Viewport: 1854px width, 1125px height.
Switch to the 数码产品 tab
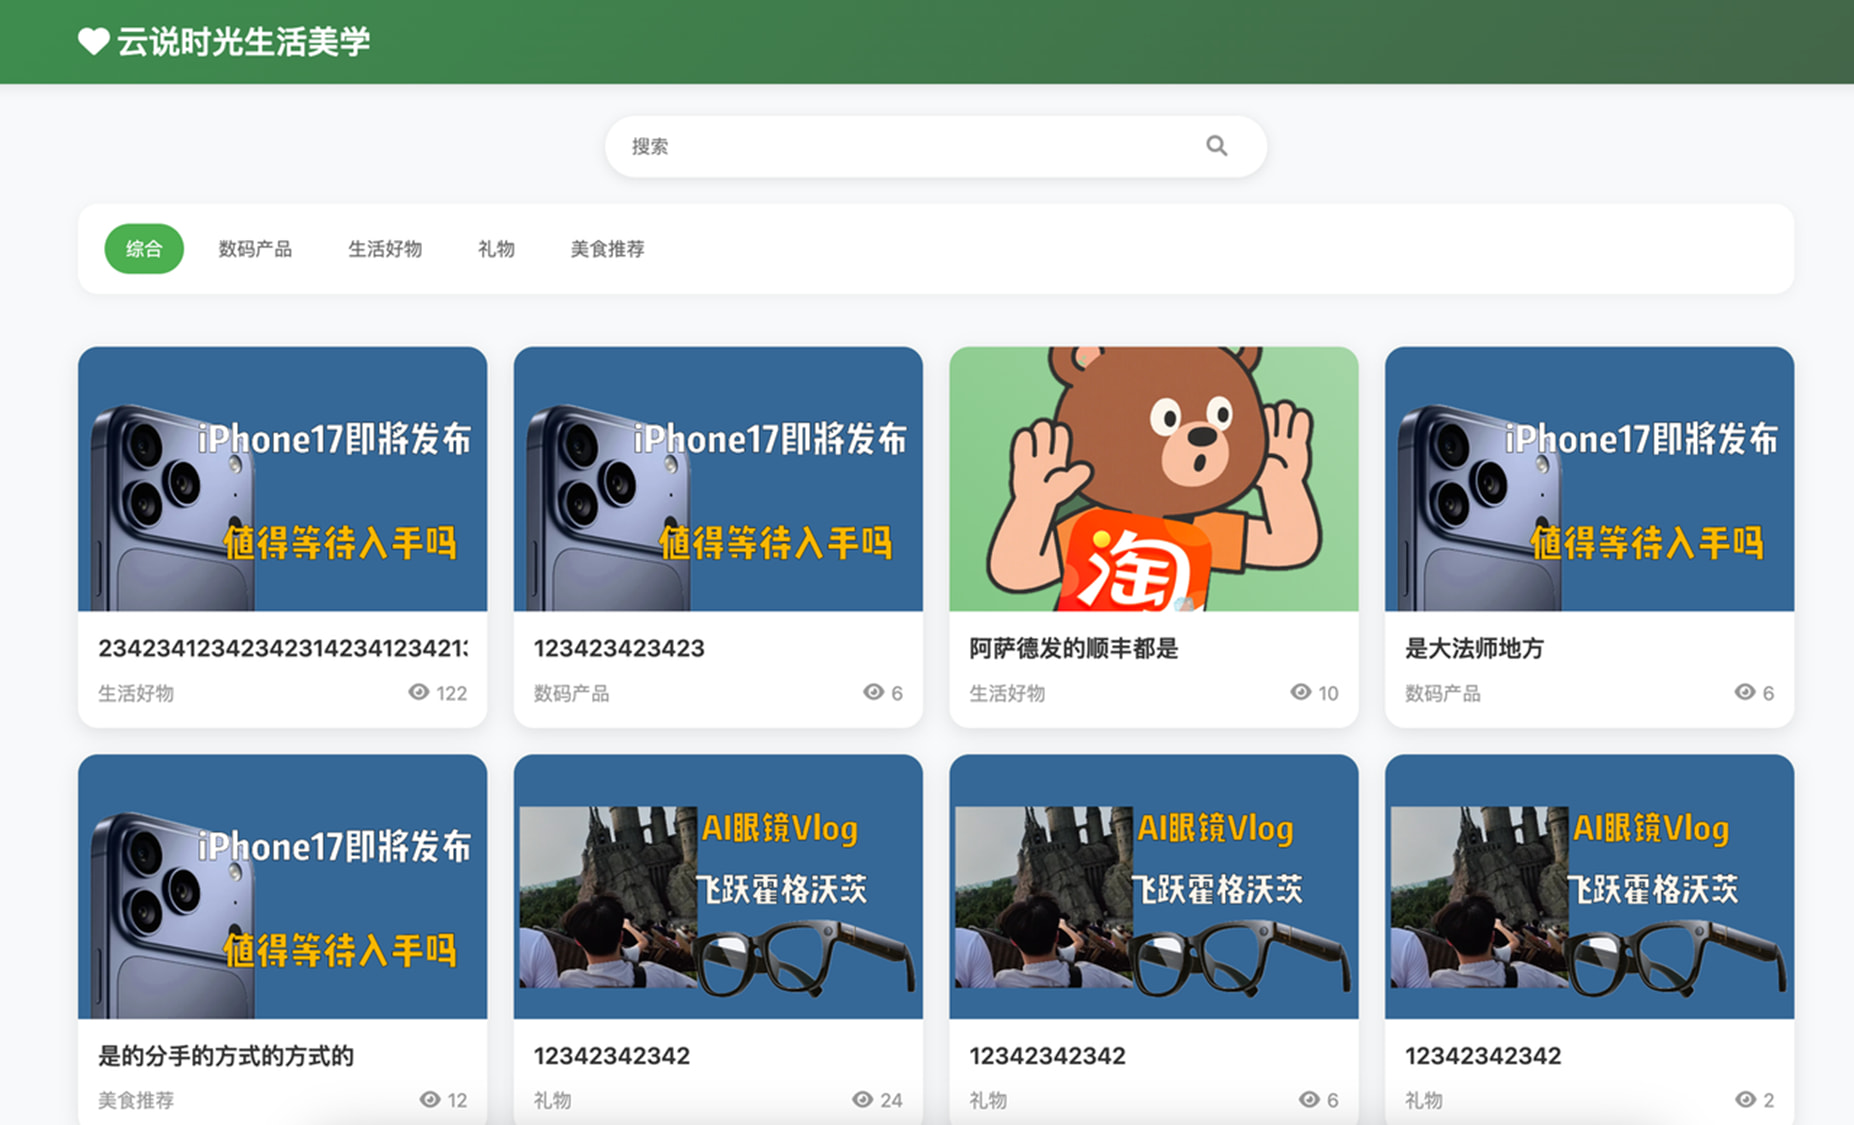pos(255,249)
